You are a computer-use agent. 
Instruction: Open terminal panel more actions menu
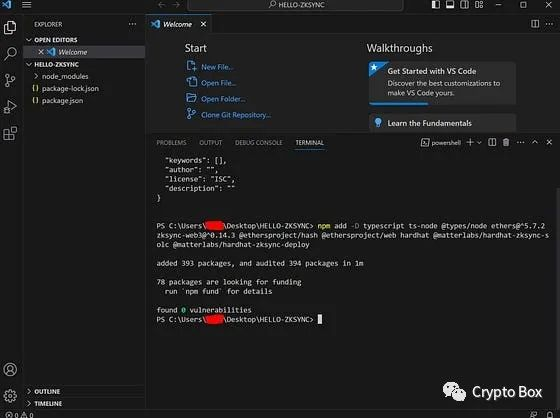tap(521, 142)
